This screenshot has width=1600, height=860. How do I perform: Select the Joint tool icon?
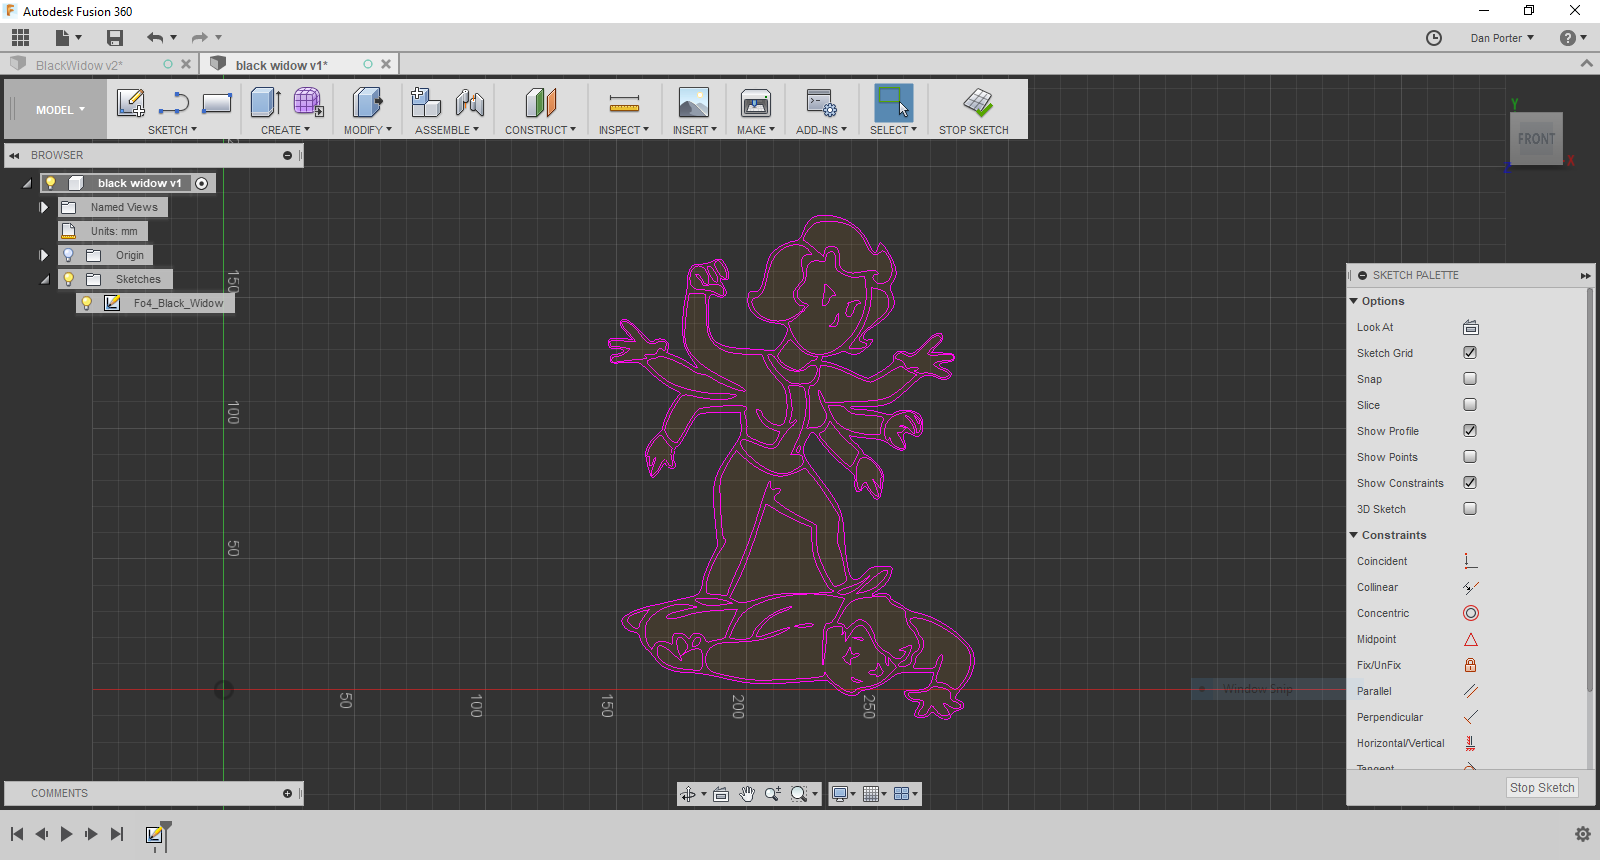tap(469, 103)
